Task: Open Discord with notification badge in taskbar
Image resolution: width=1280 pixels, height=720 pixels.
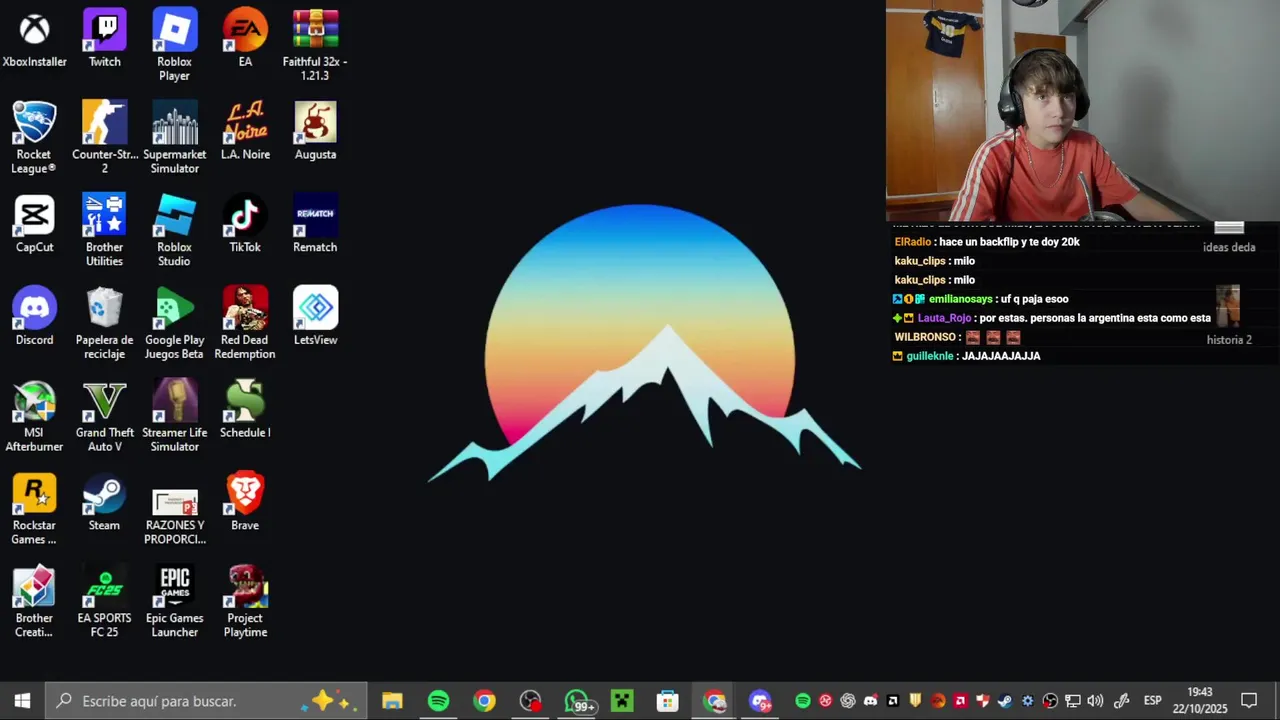Action: coord(760,701)
